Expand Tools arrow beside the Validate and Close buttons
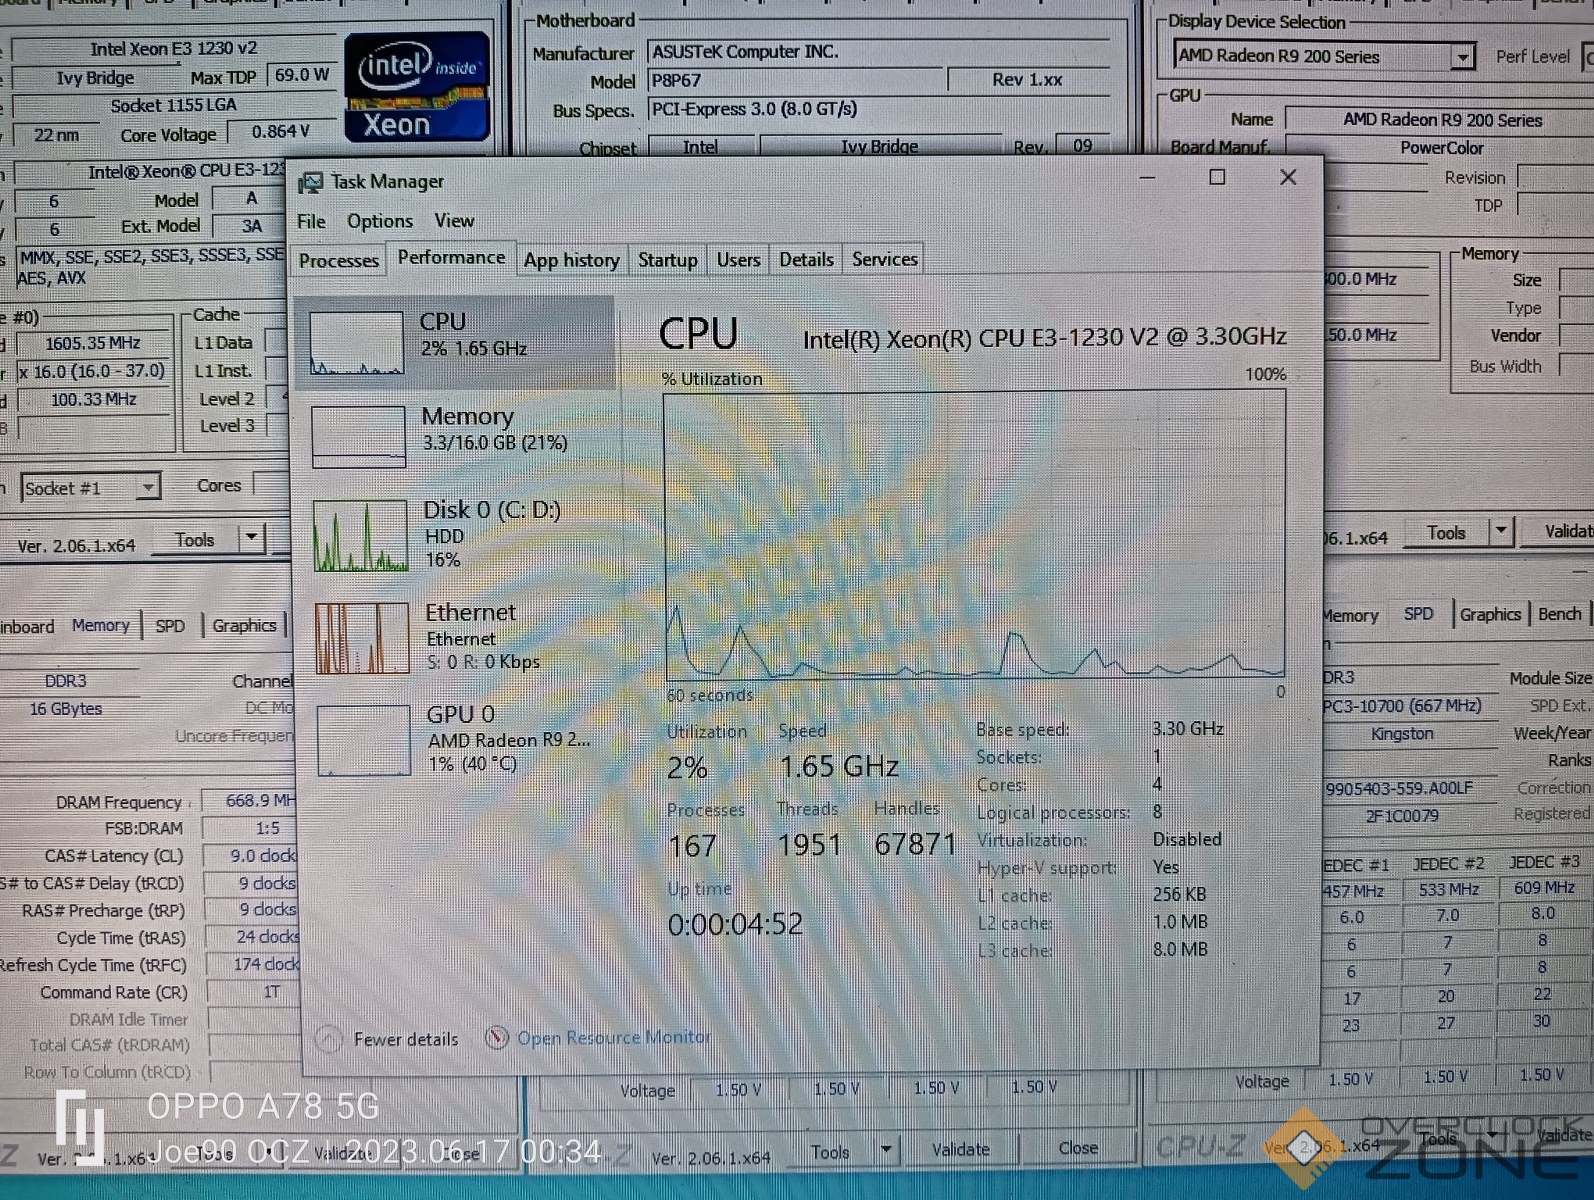The image size is (1594, 1200). point(886,1150)
